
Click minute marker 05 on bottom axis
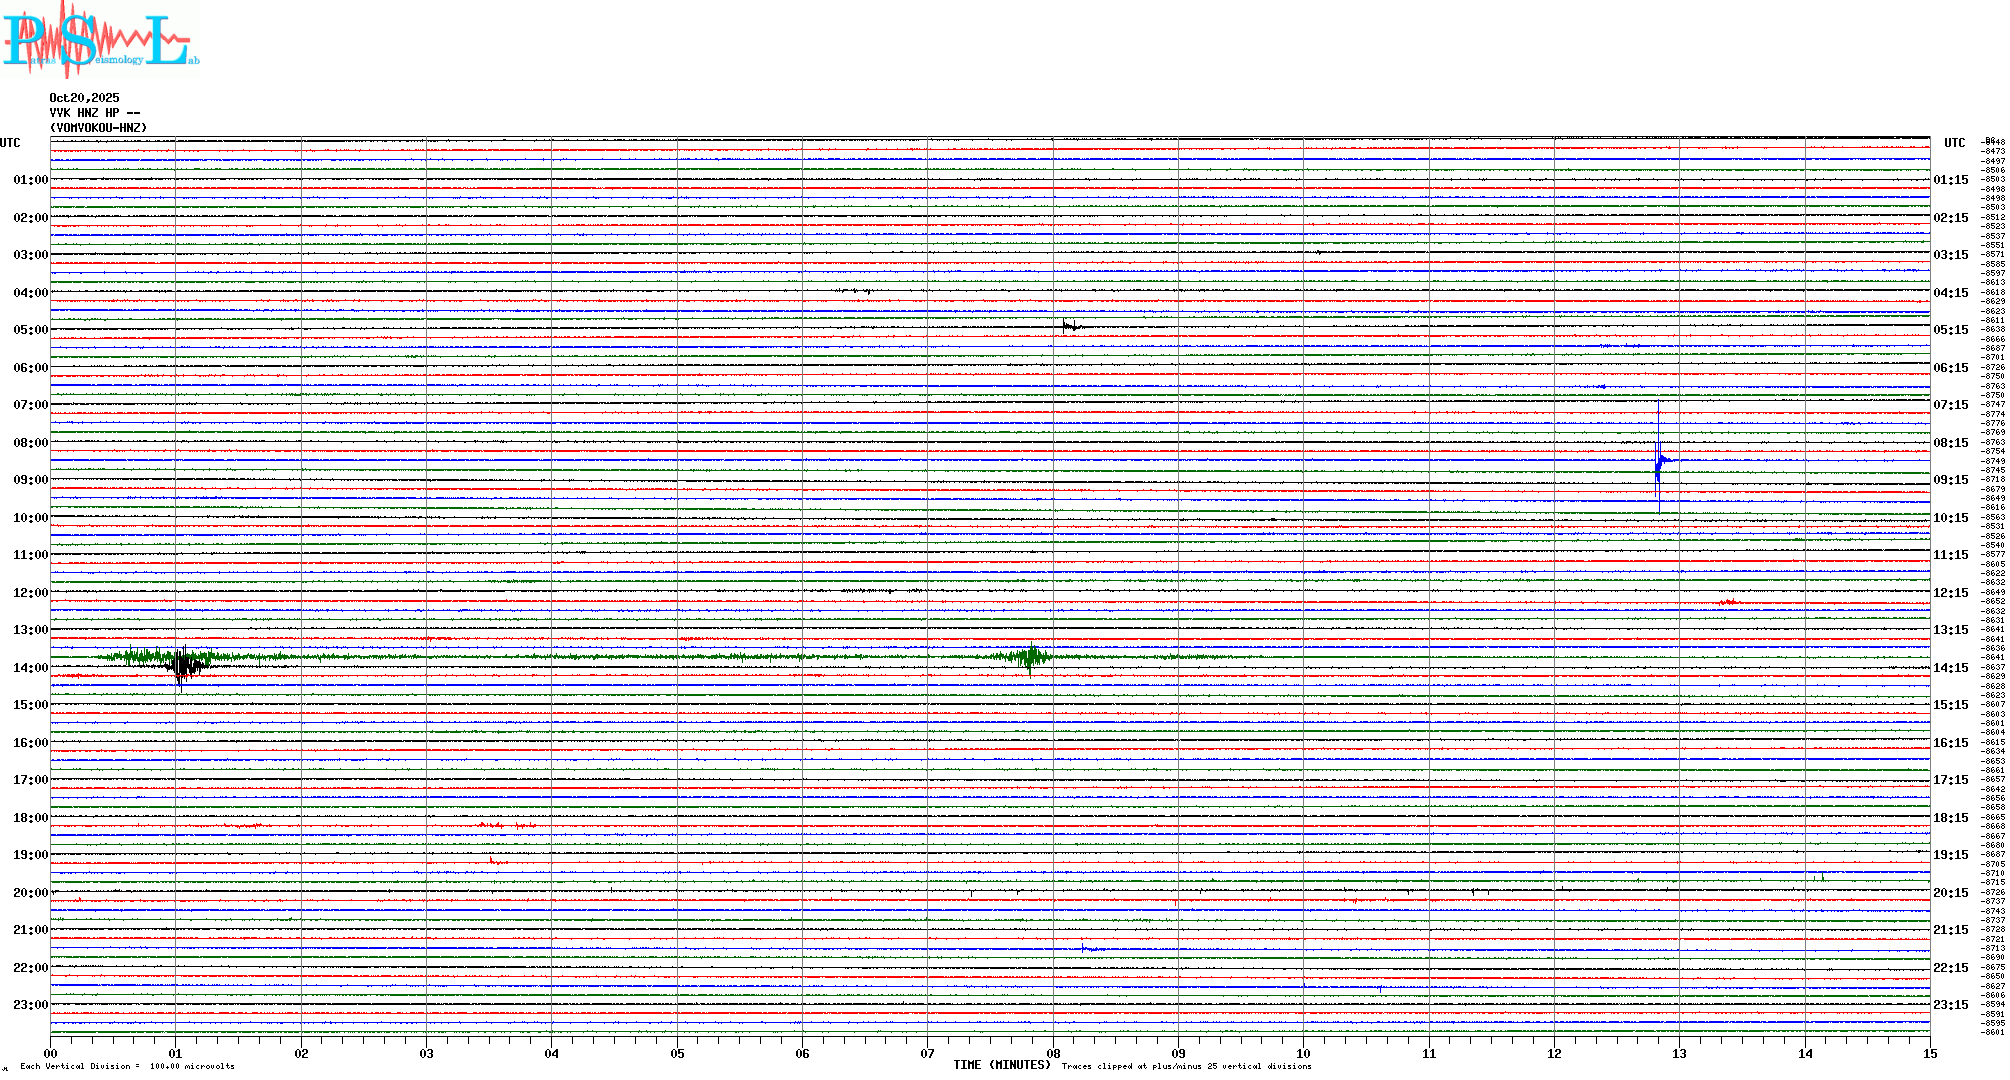677,1053
